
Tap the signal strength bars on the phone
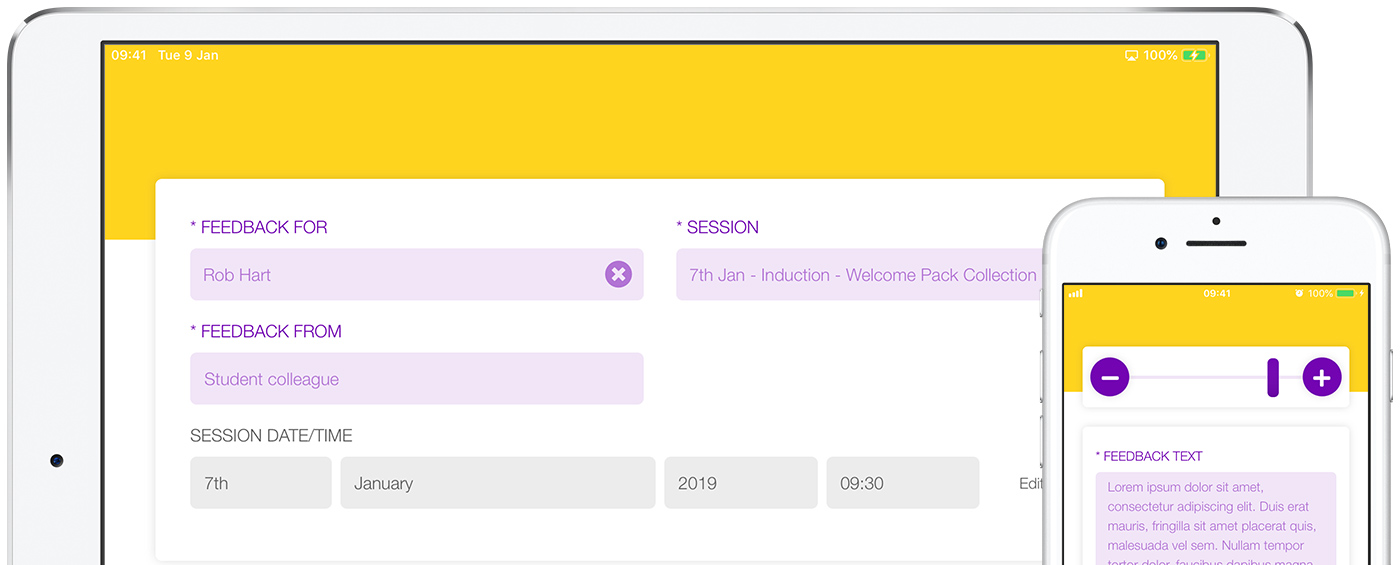1076,294
